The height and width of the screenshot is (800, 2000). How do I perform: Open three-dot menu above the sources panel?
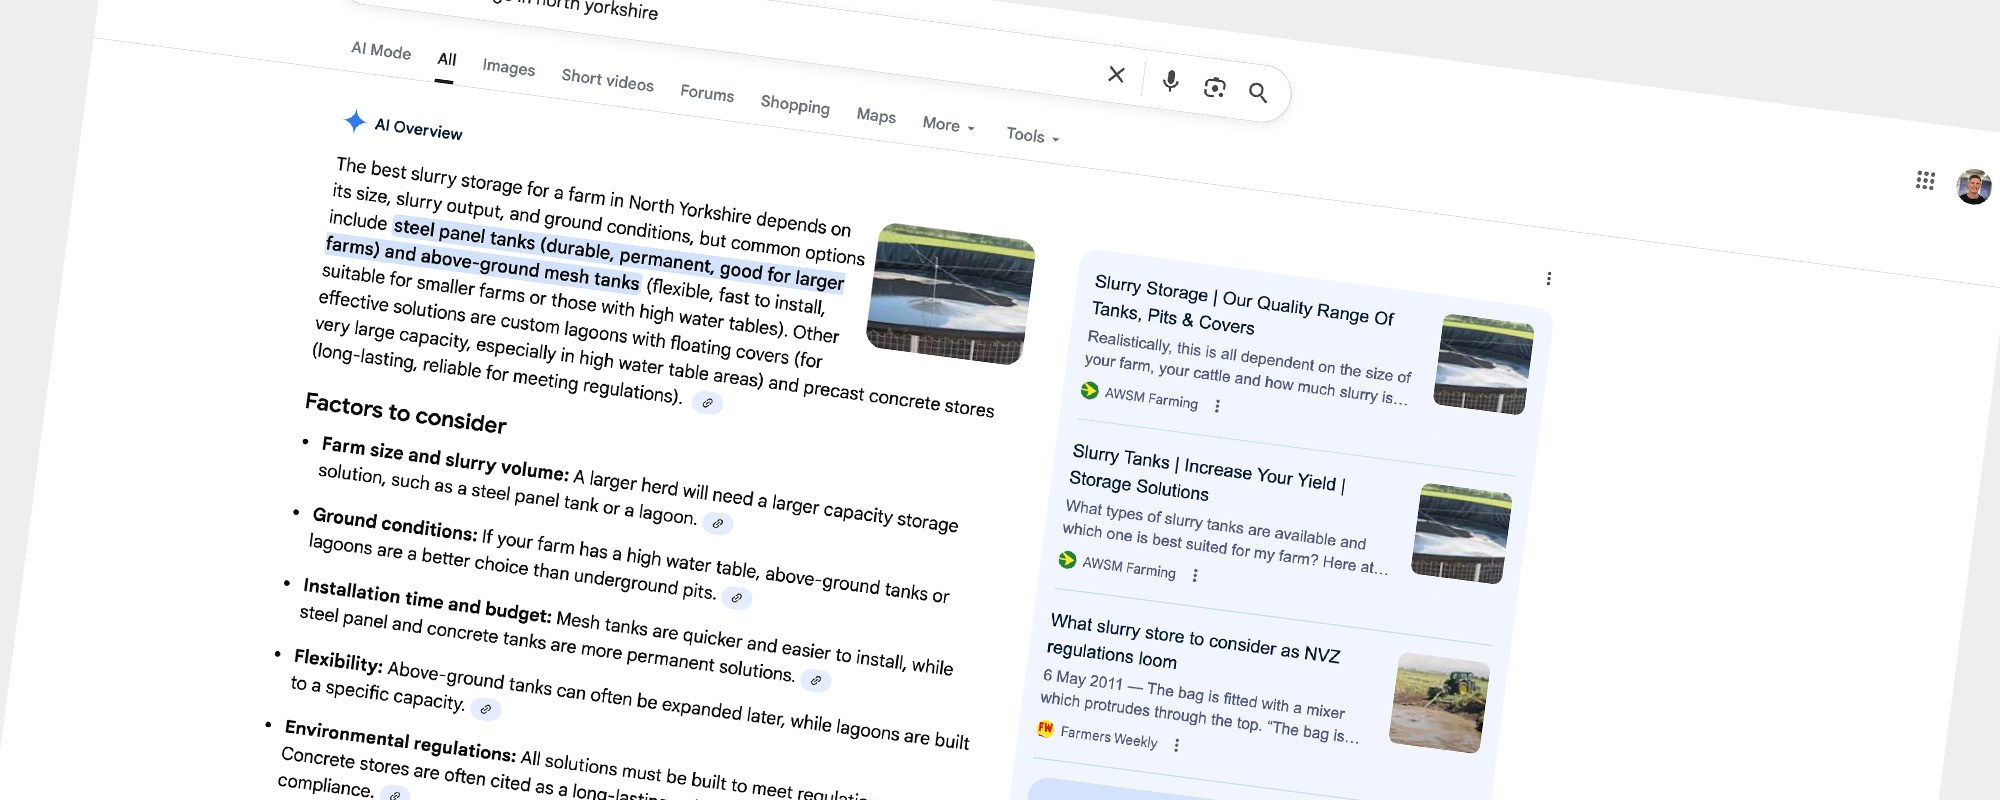coord(1548,279)
